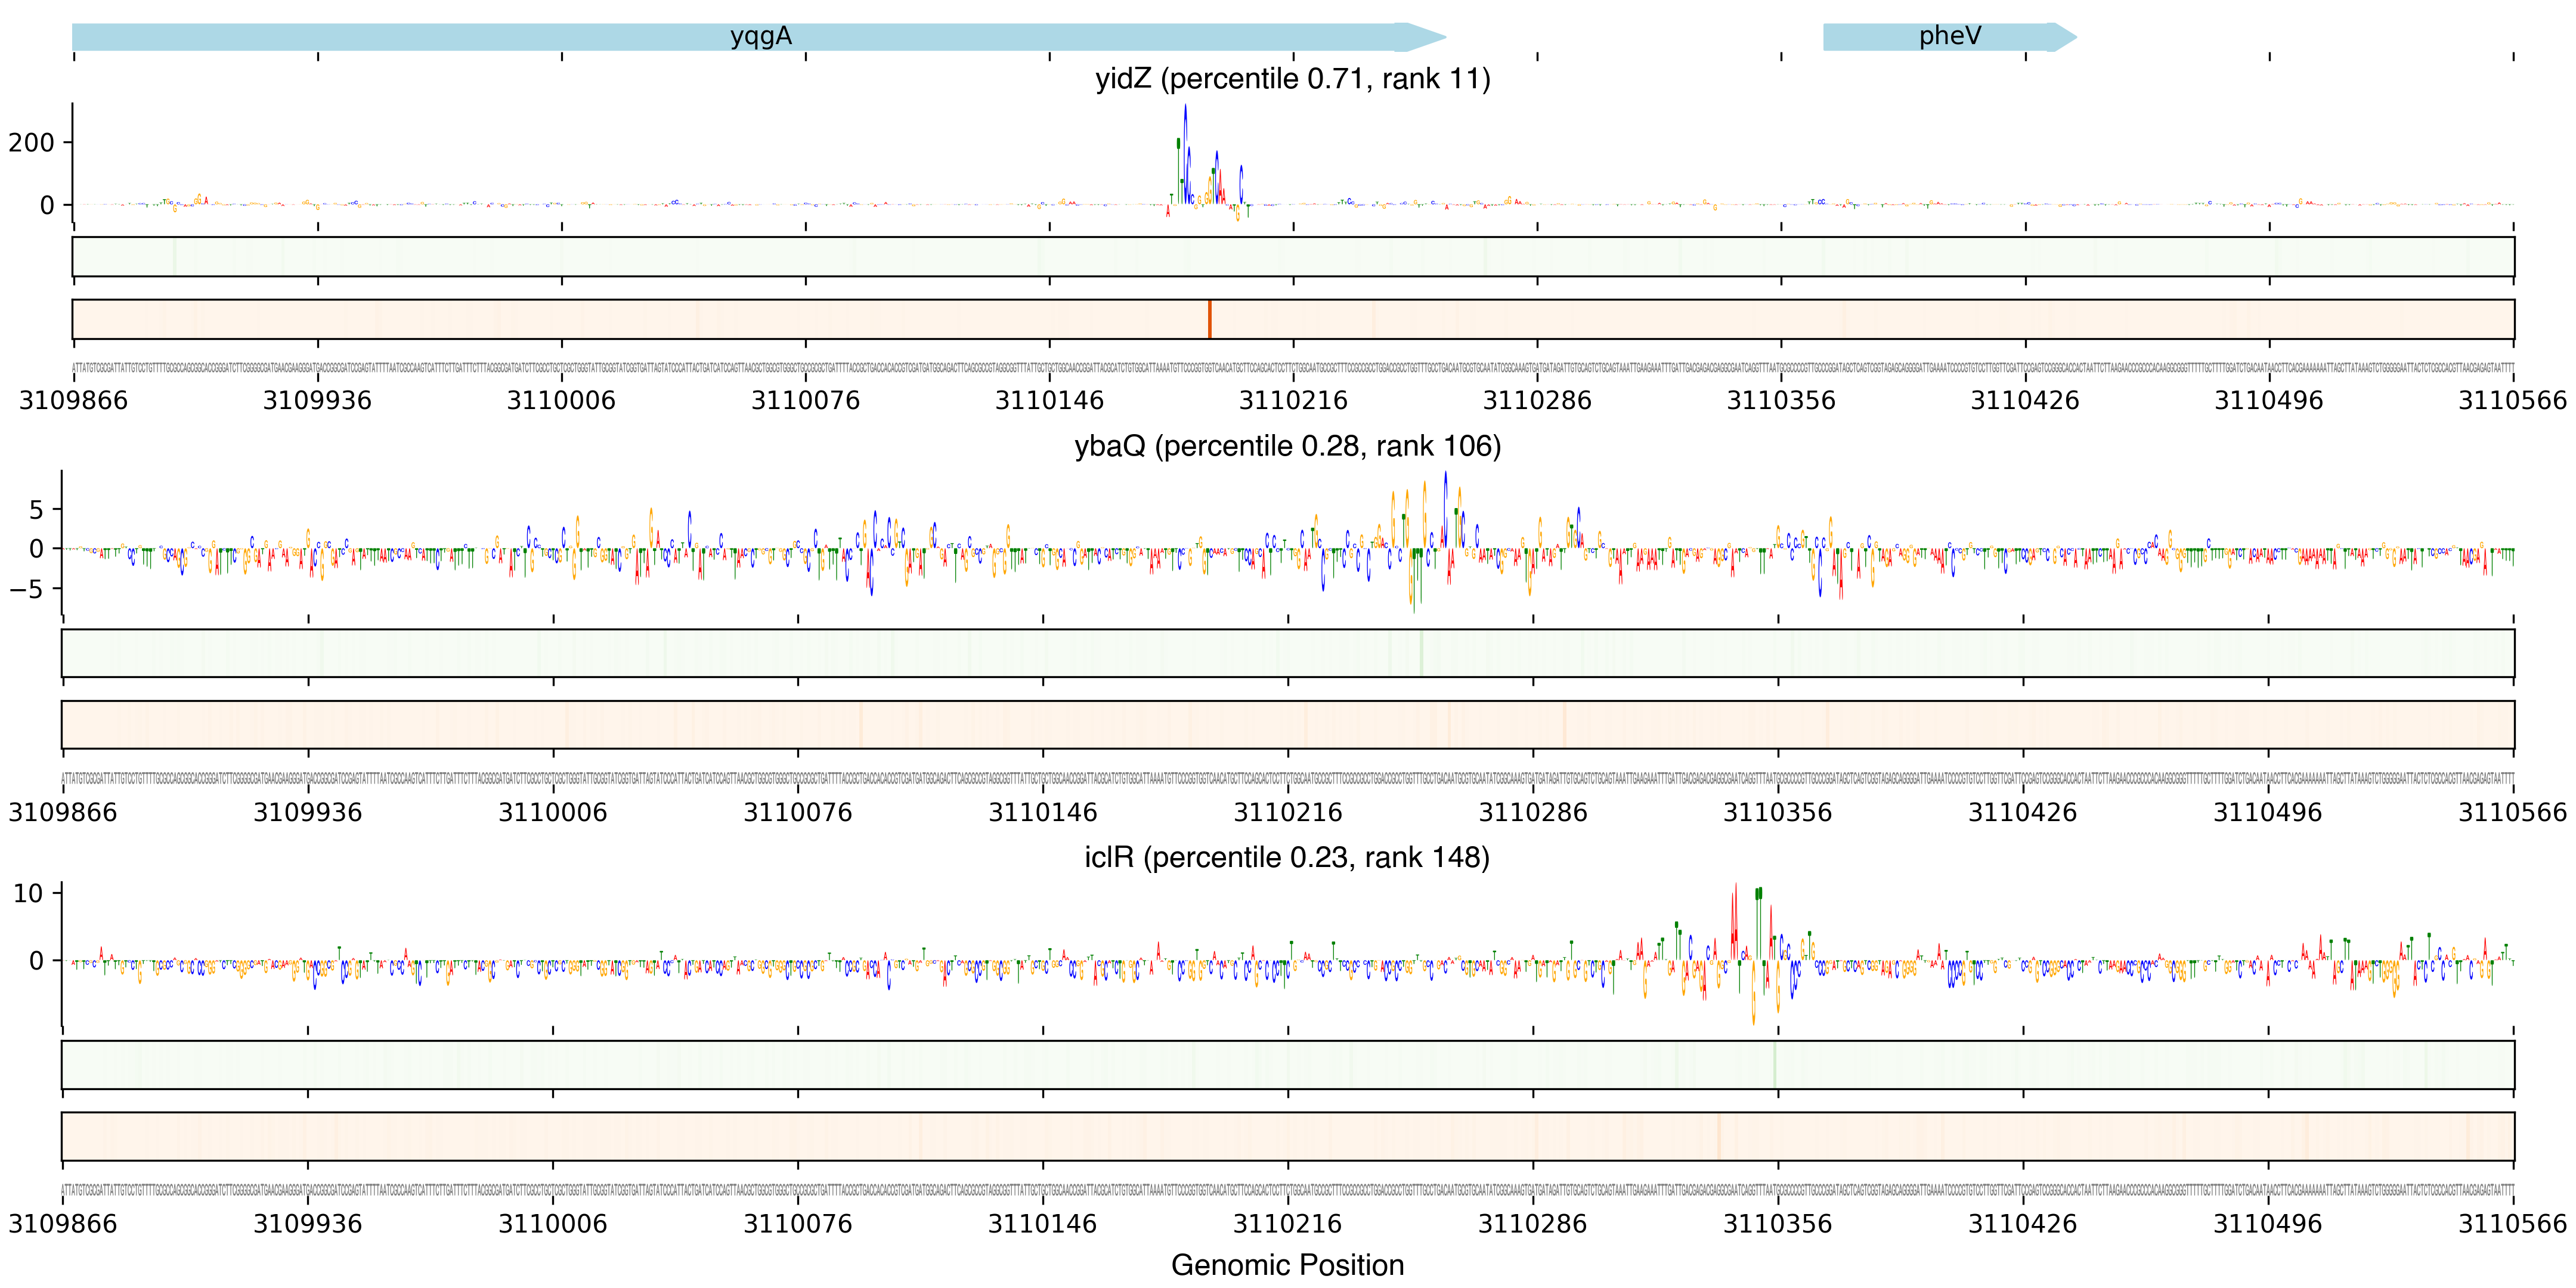
Task: Click the yqgA gene arrow annotation
Action: point(760,37)
